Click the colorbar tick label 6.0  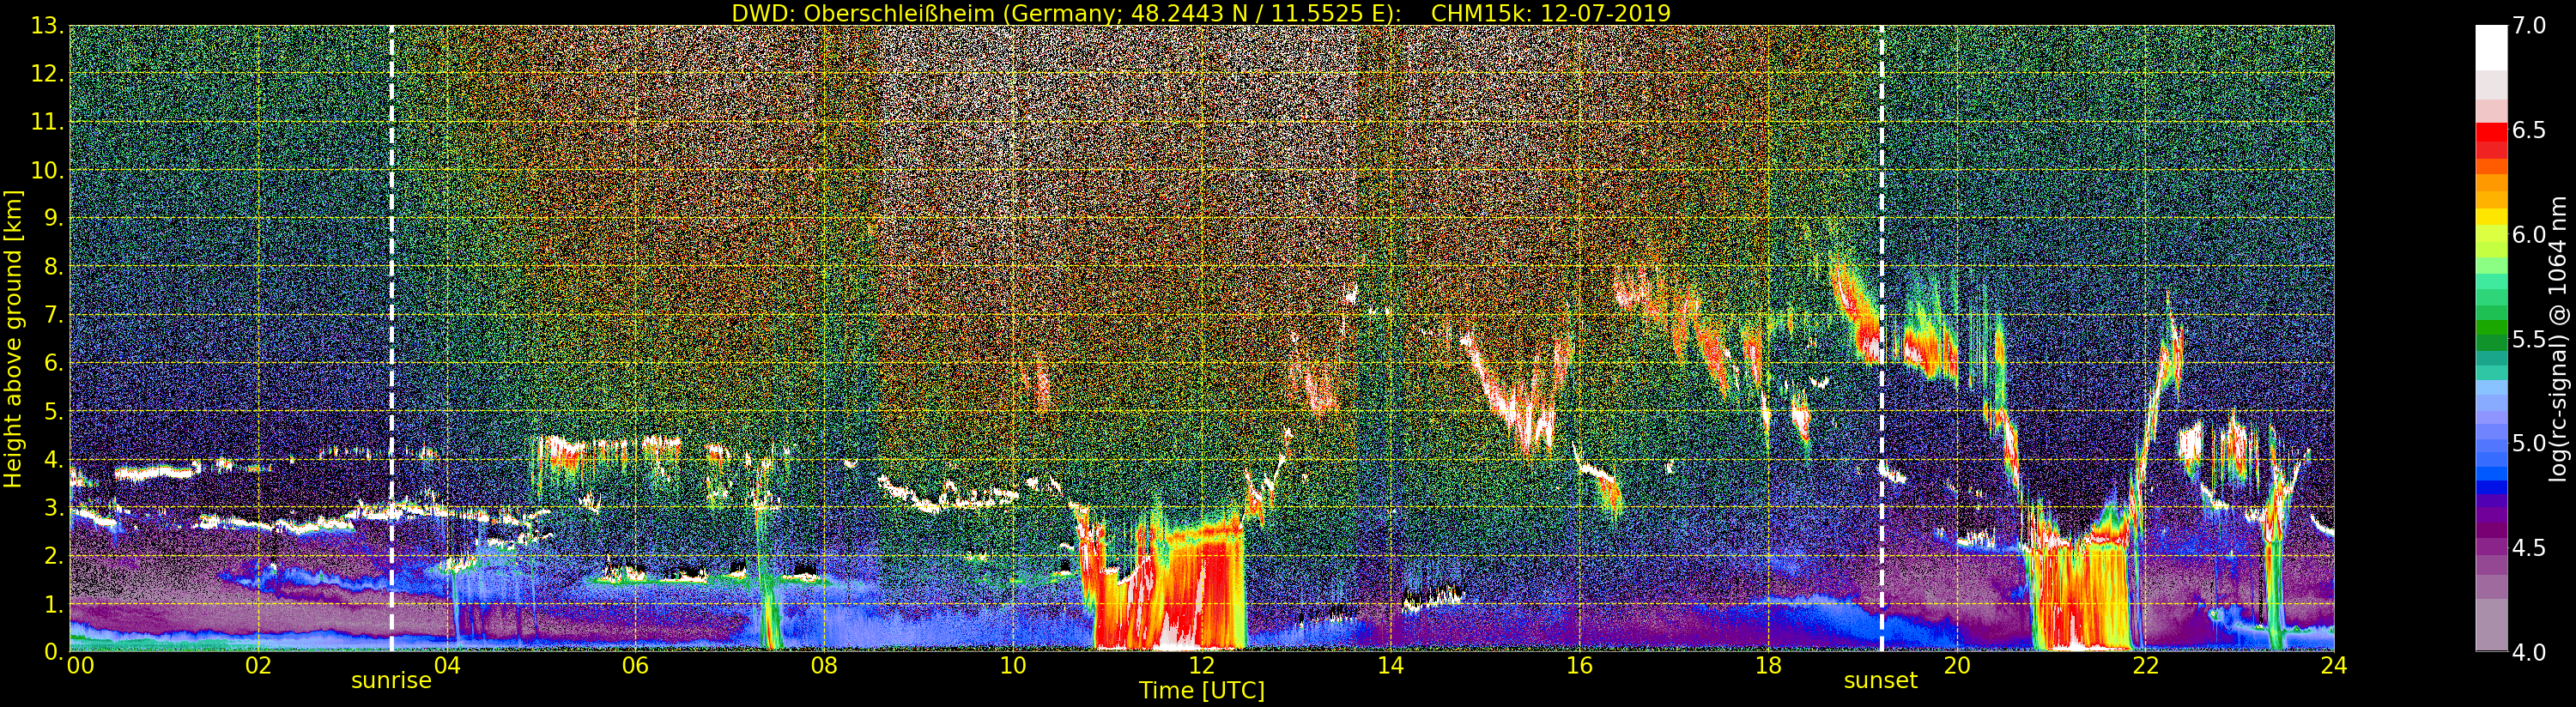pos(2529,235)
